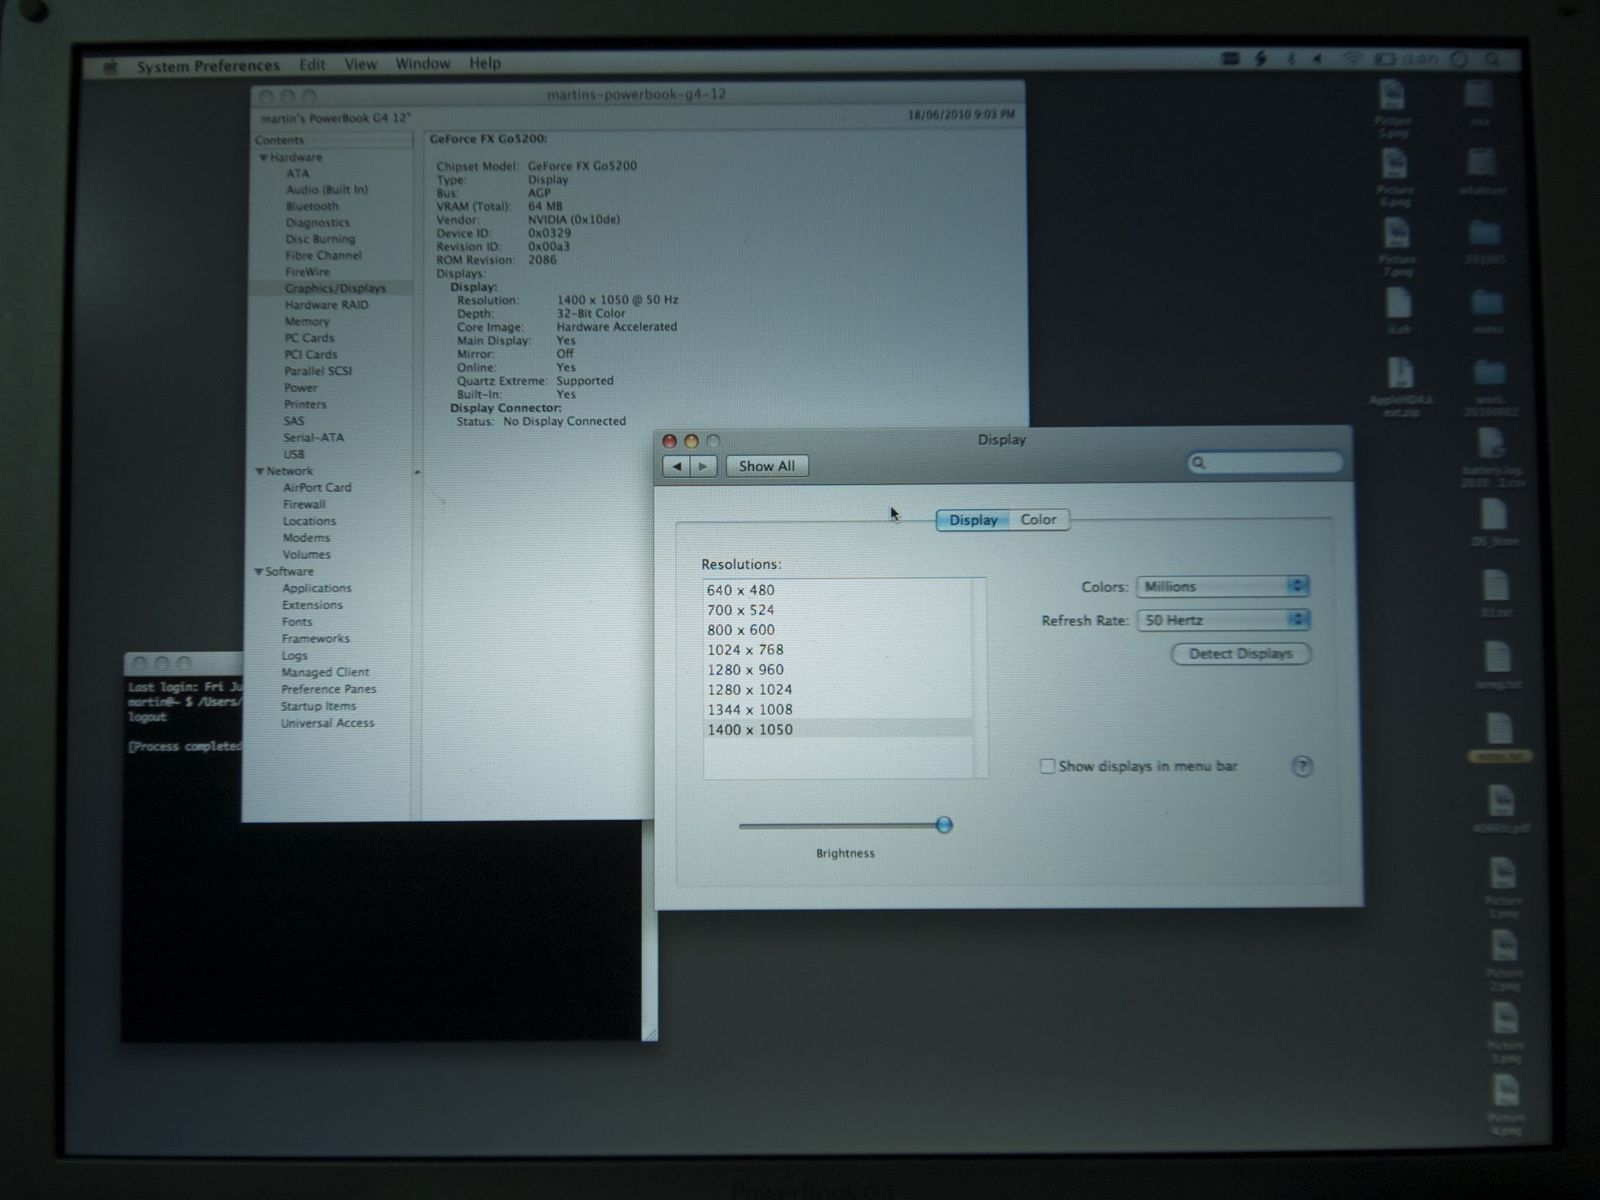
Task: Collapse the Hardware section triangle
Action: click(264, 158)
